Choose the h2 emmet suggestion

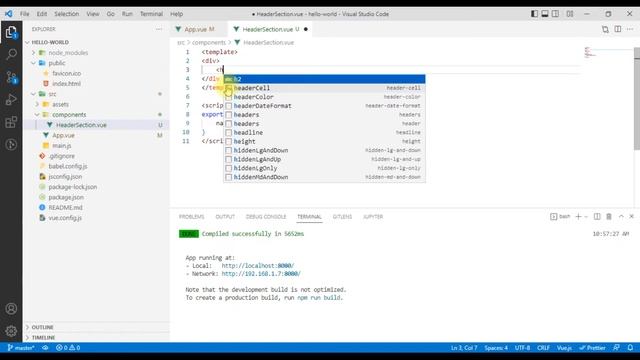tap(324, 79)
